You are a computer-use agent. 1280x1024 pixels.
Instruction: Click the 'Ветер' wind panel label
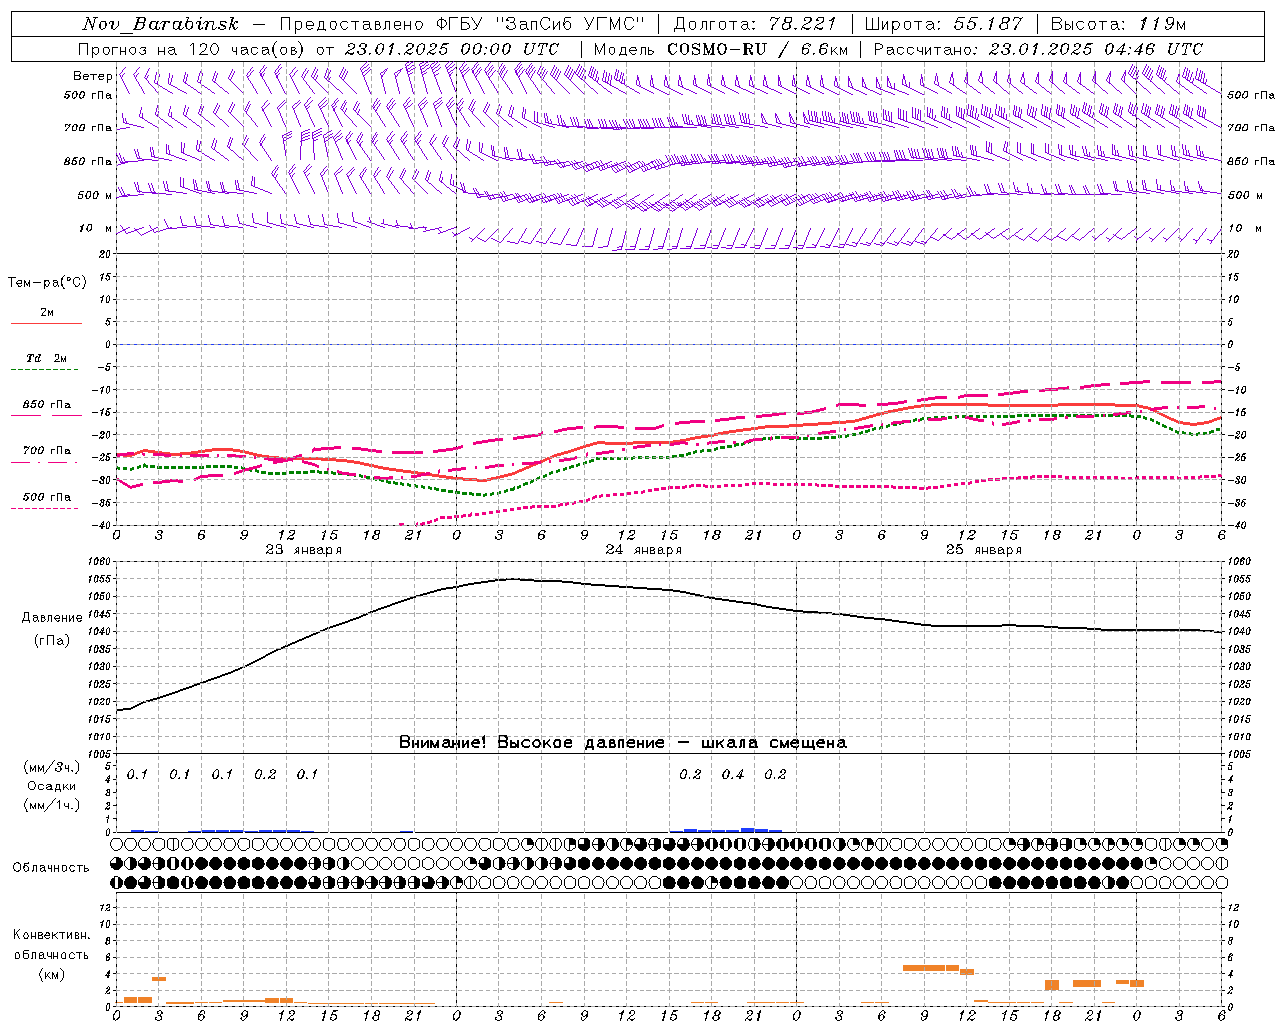[x=92, y=76]
